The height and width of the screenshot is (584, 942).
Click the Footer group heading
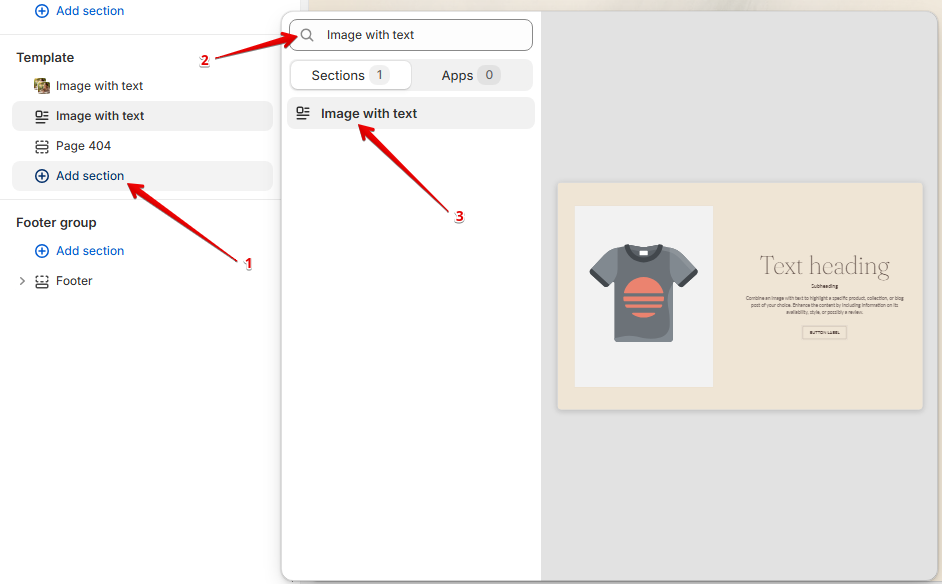(x=56, y=223)
